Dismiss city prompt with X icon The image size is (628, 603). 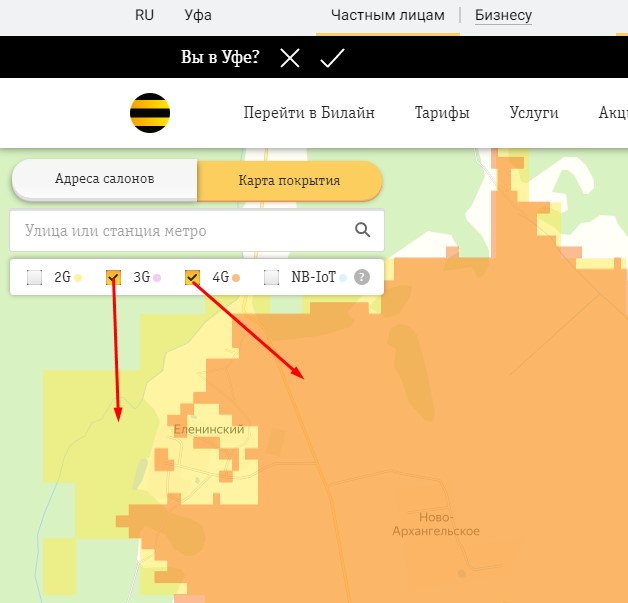click(290, 58)
